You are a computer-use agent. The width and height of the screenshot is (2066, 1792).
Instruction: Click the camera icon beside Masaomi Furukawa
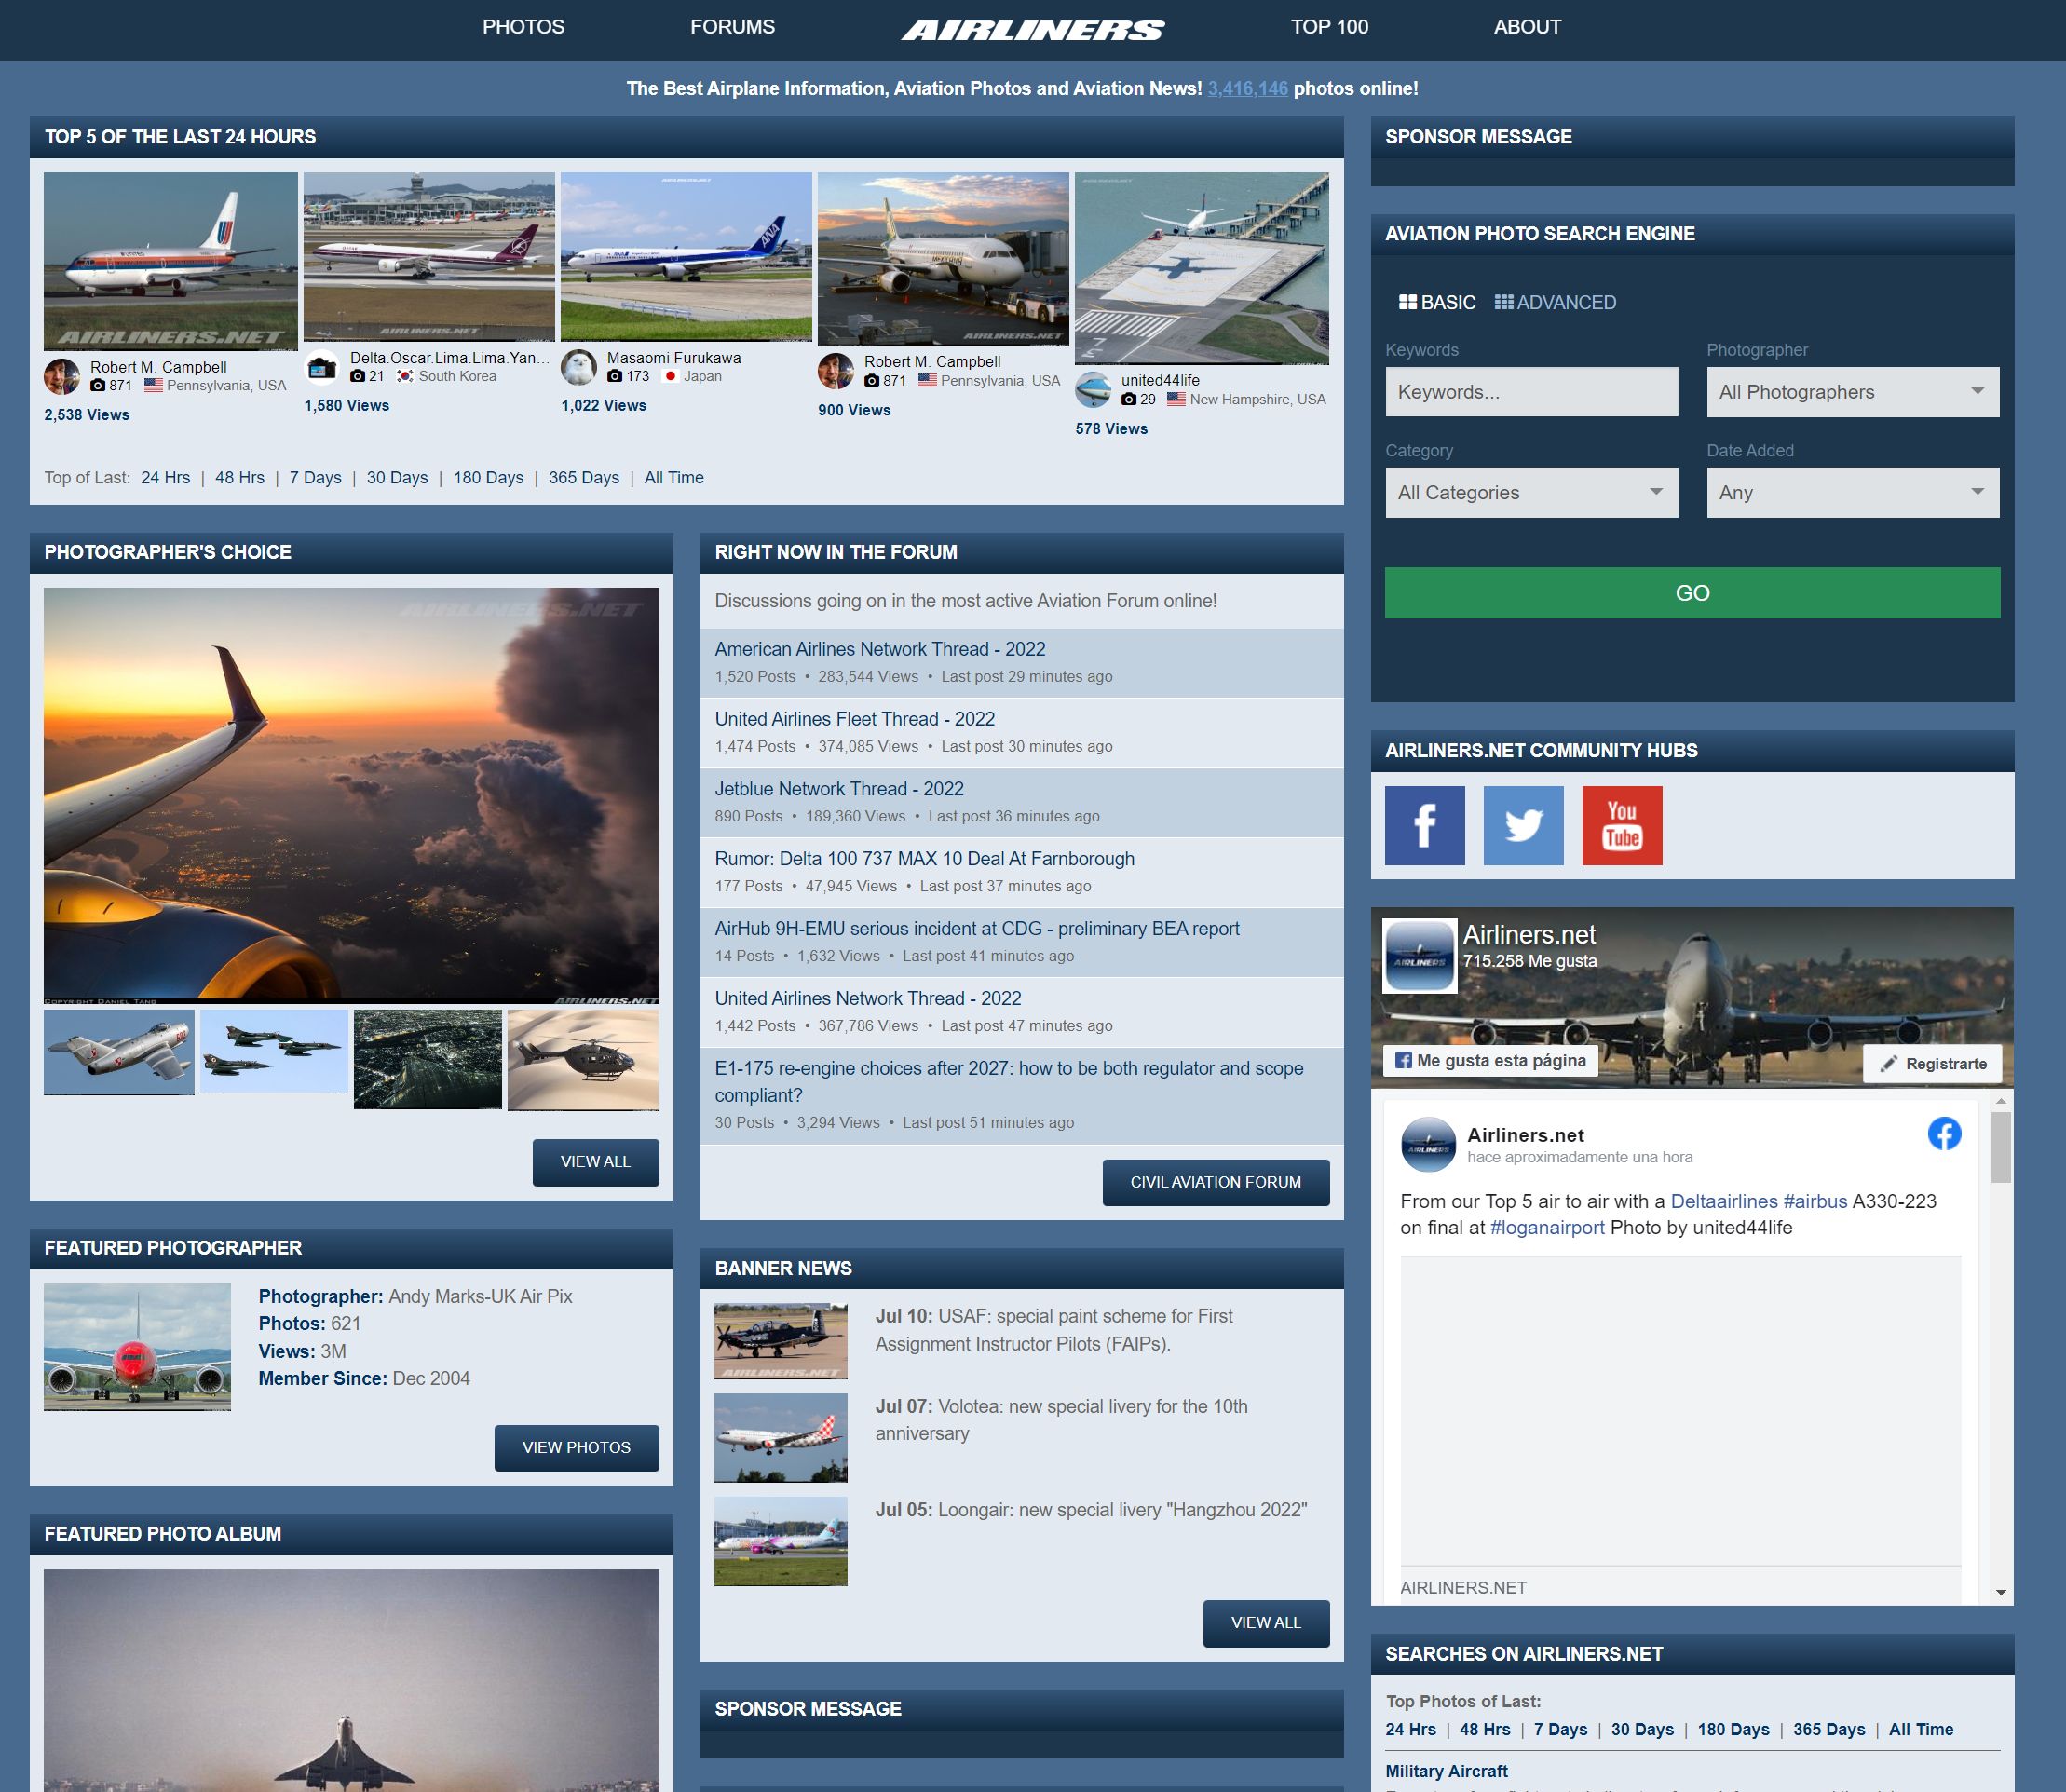point(616,378)
